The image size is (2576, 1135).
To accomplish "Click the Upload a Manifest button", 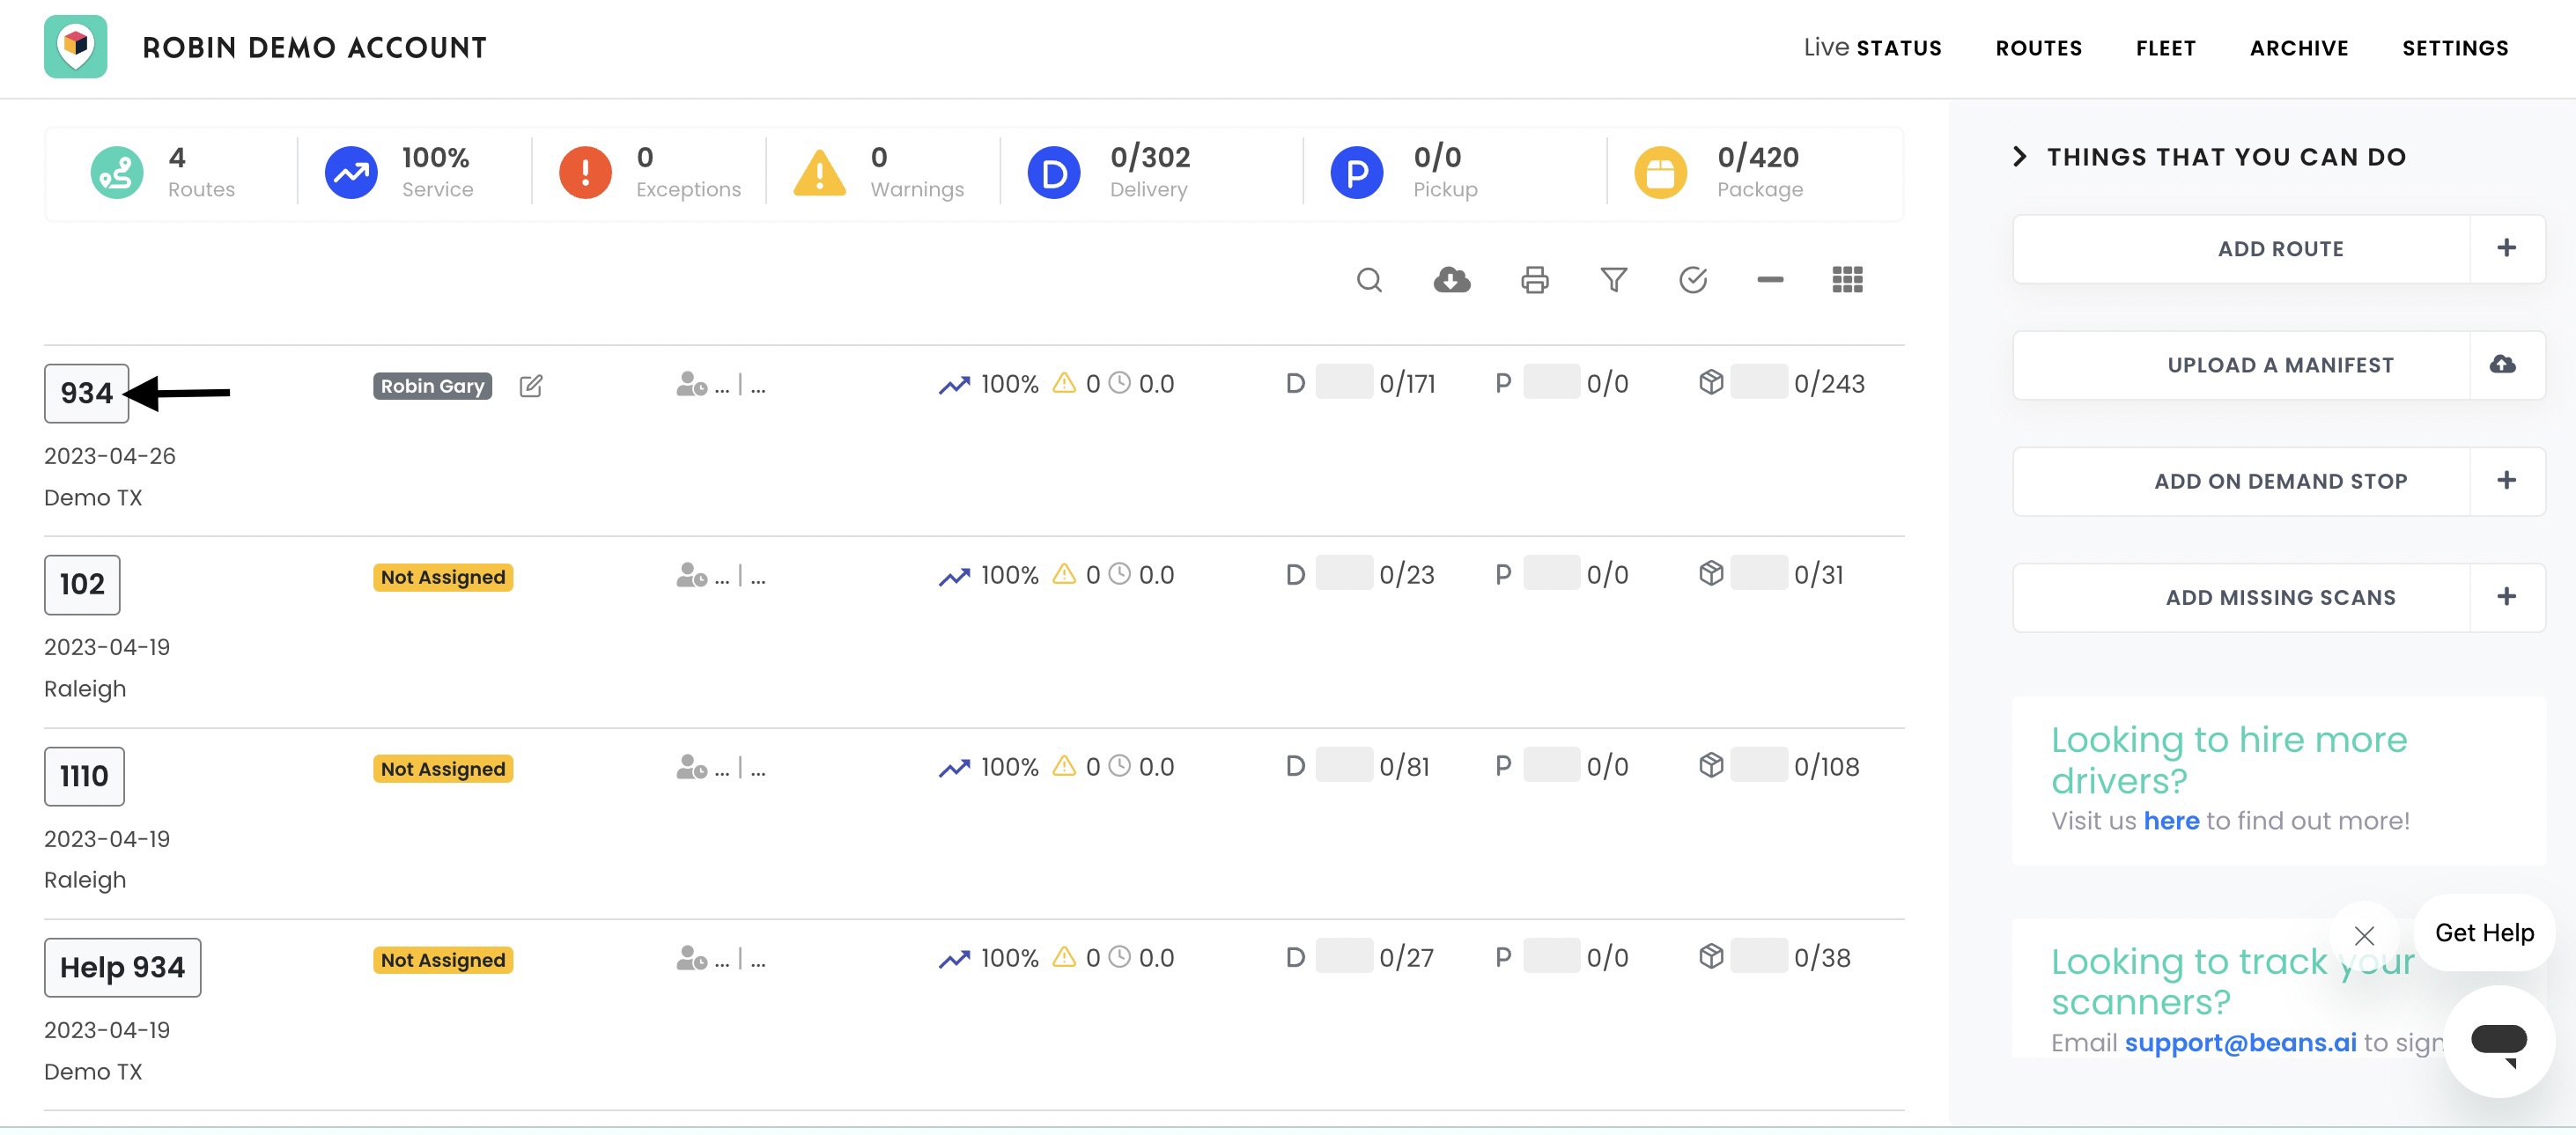I will coord(2278,365).
